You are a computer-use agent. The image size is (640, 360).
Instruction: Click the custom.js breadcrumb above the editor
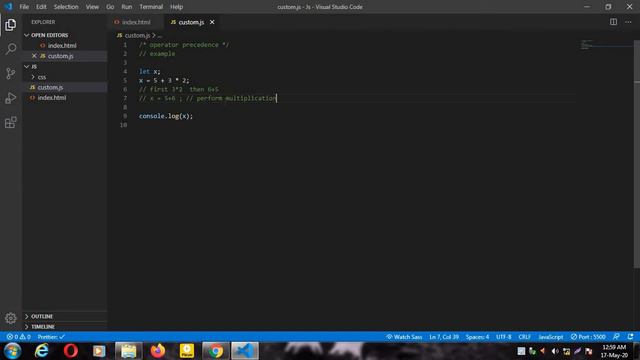click(137, 36)
